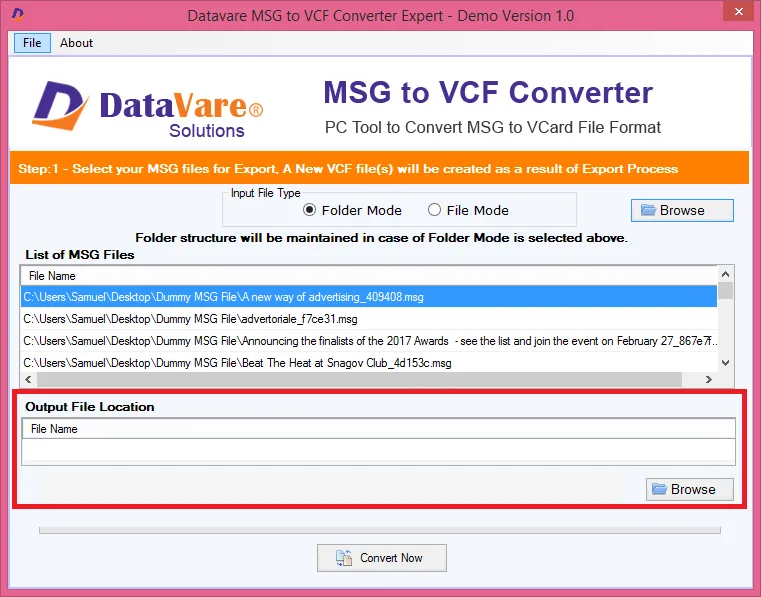Click the File Name column header in MSG list
Screen dimensions: 761x597
pyautogui.click(x=369, y=276)
